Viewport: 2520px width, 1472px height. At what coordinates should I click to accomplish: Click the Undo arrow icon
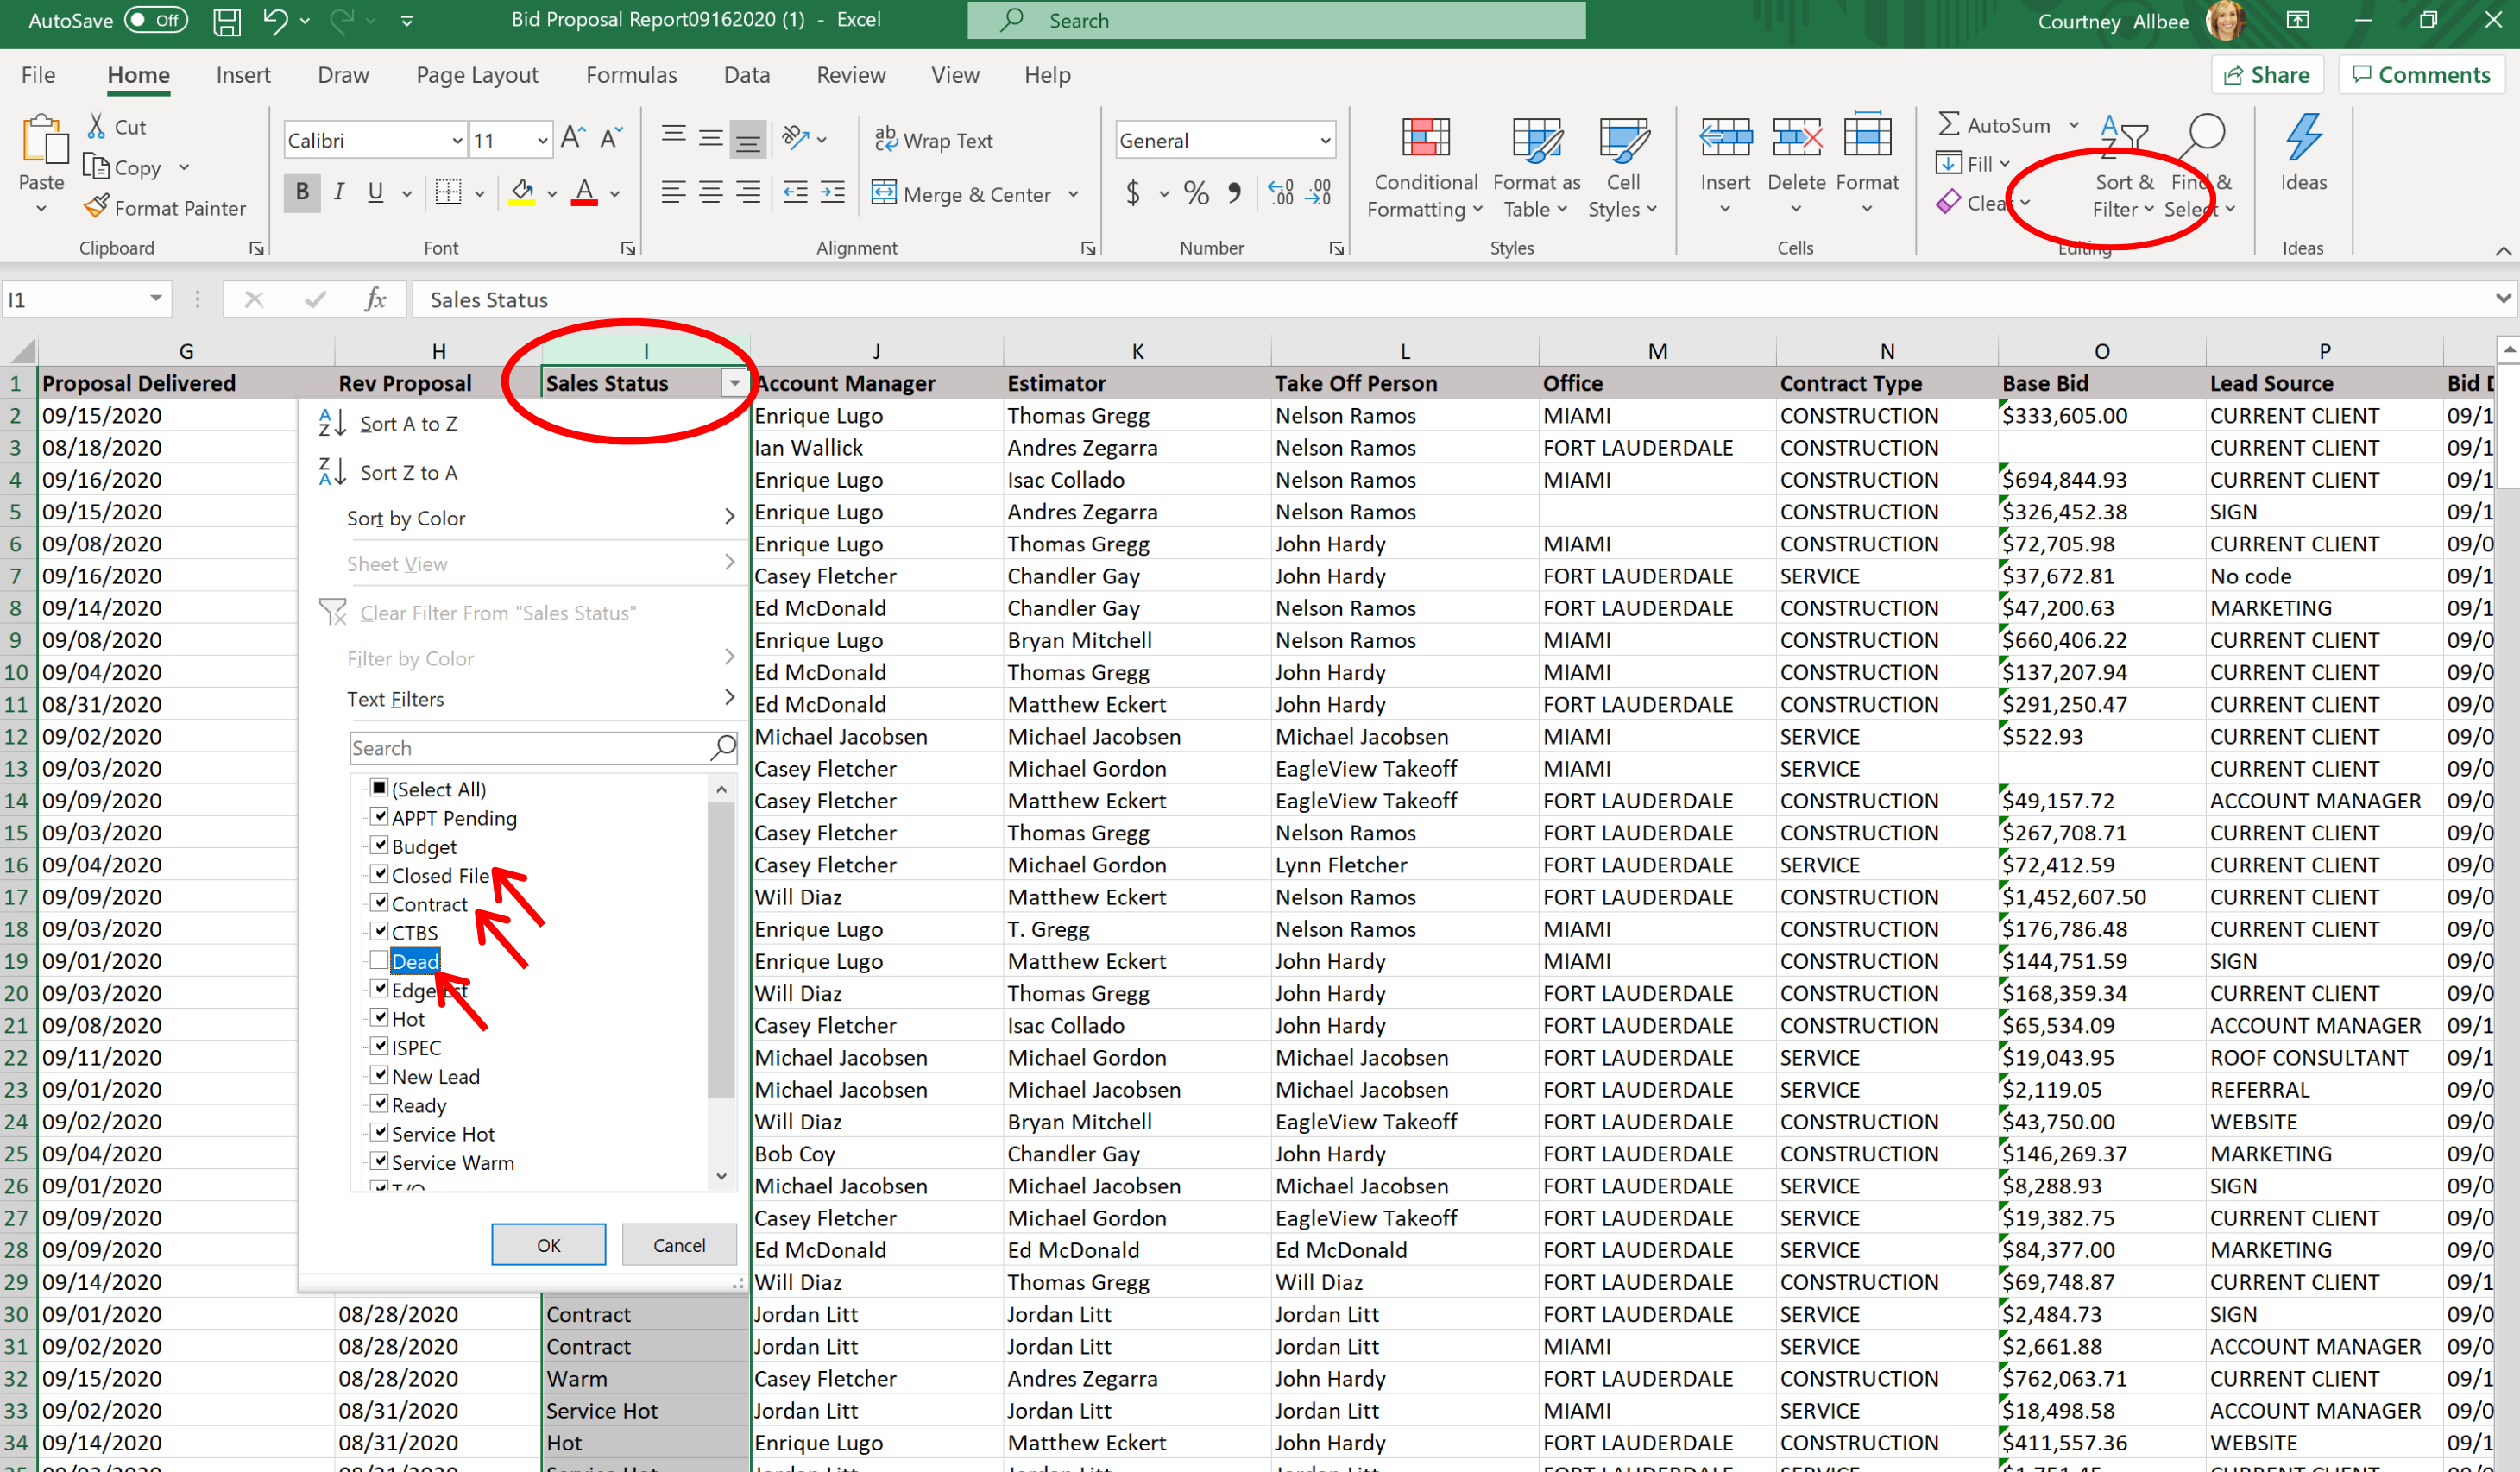click(275, 21)
